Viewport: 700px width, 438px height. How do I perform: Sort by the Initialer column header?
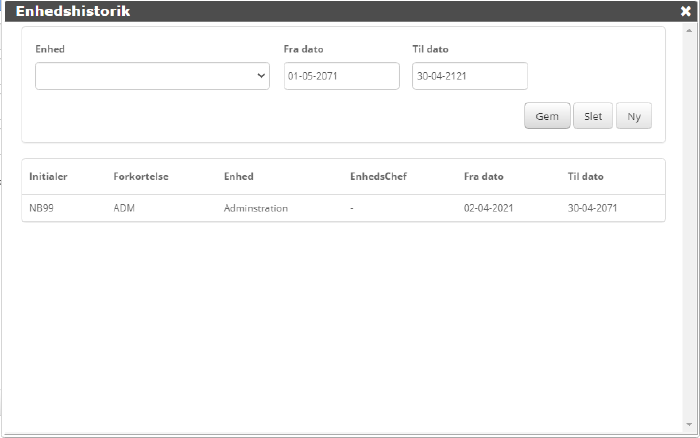tap(48, 177)
